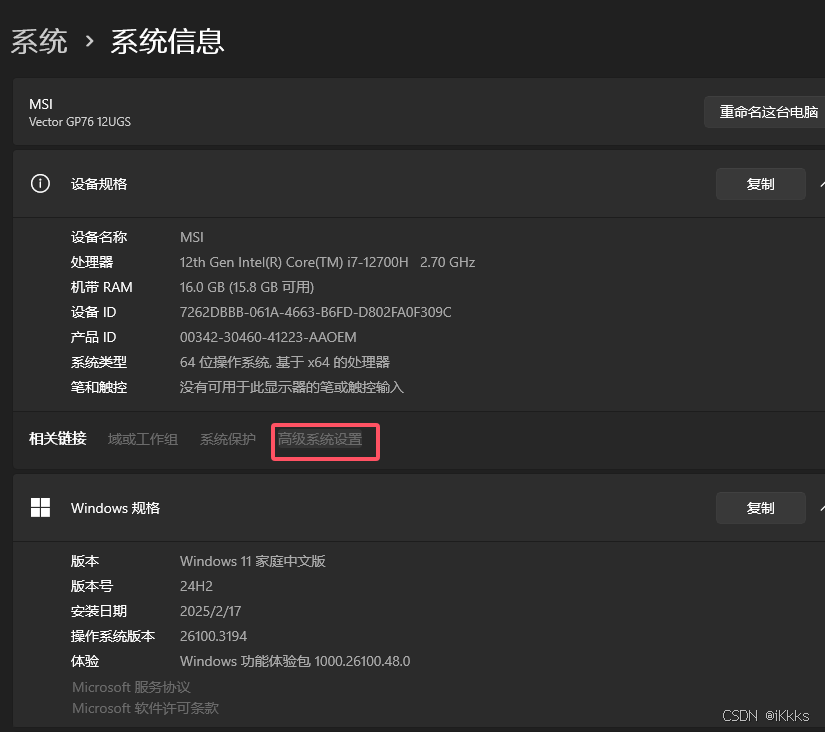Click the 设备规格 header text
This screenshot has width=825, height=732.
pos(99,184)
